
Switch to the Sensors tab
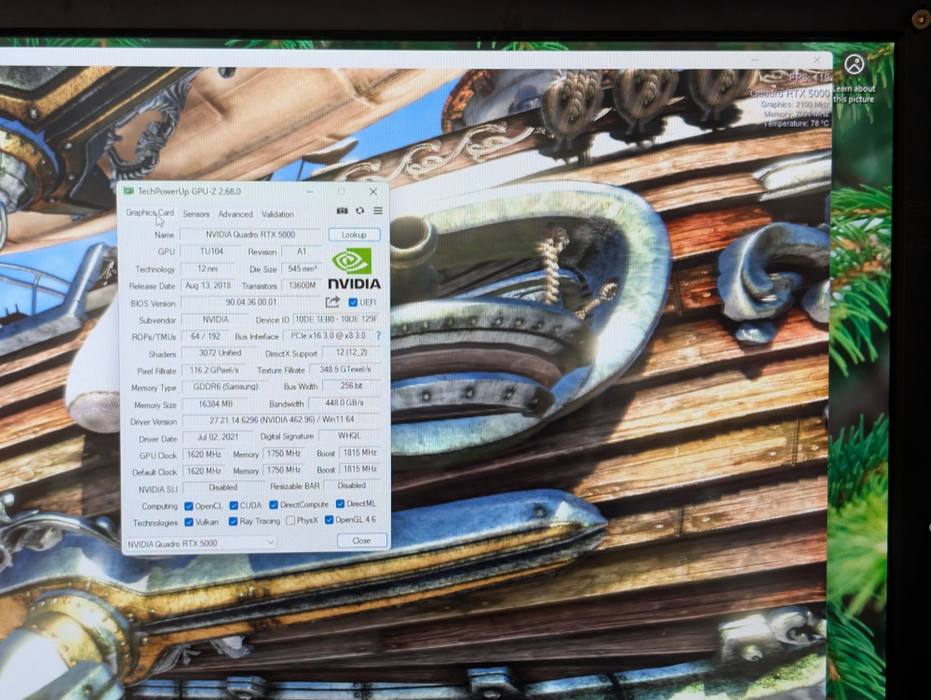[x=196, y=214]
